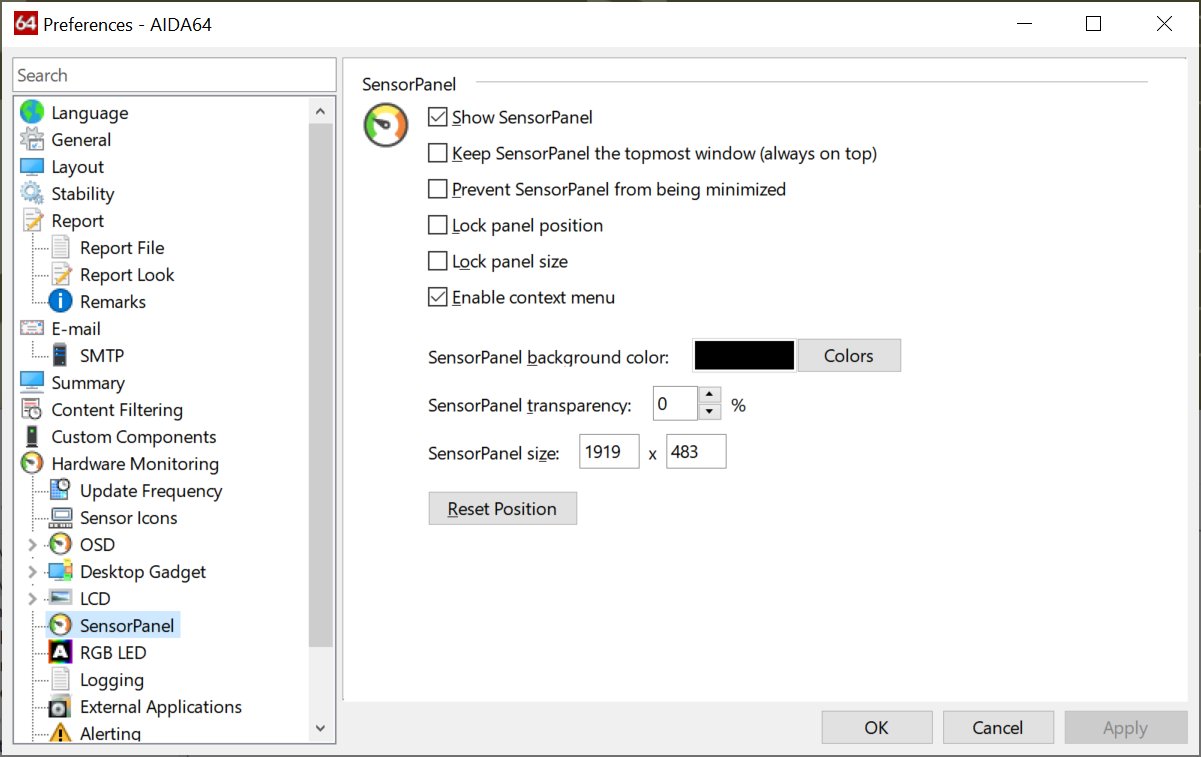Click the Update Frequency icon
Screen dimensions: 1201x757
[60, 491]
